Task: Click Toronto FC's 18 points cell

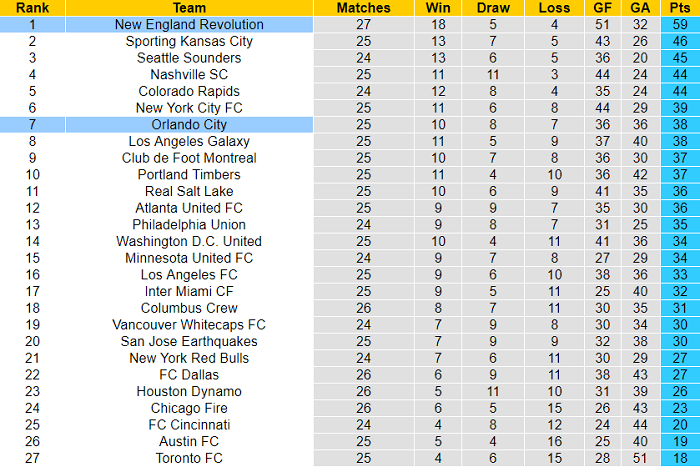Action: 679,458
